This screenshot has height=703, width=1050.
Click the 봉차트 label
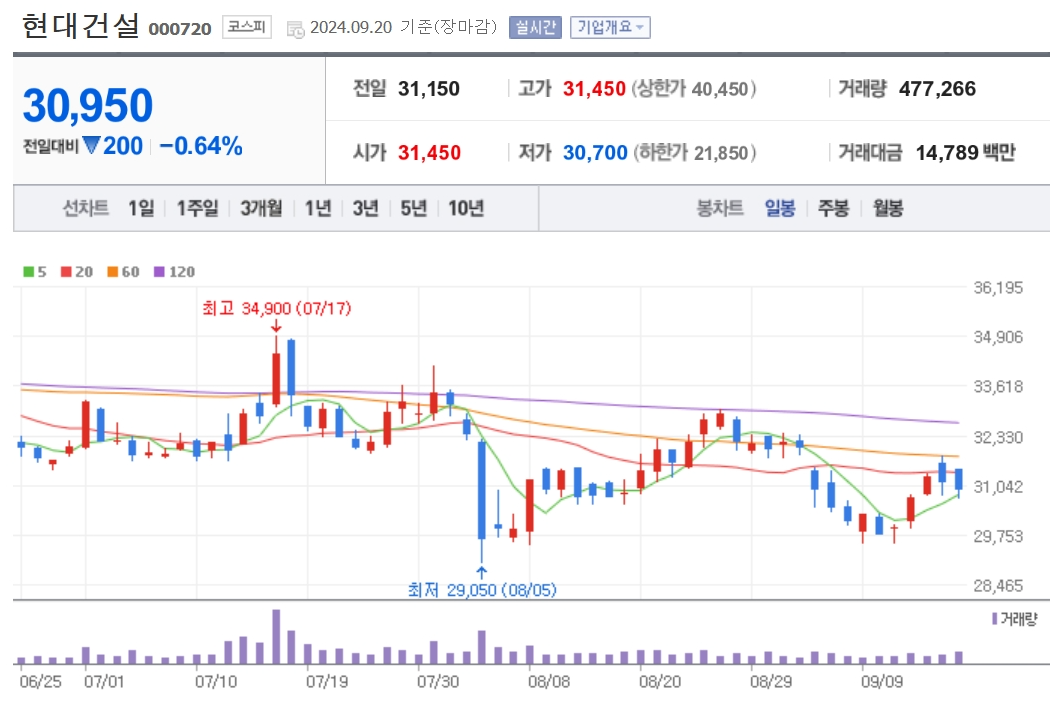click(x=720, y=208)
